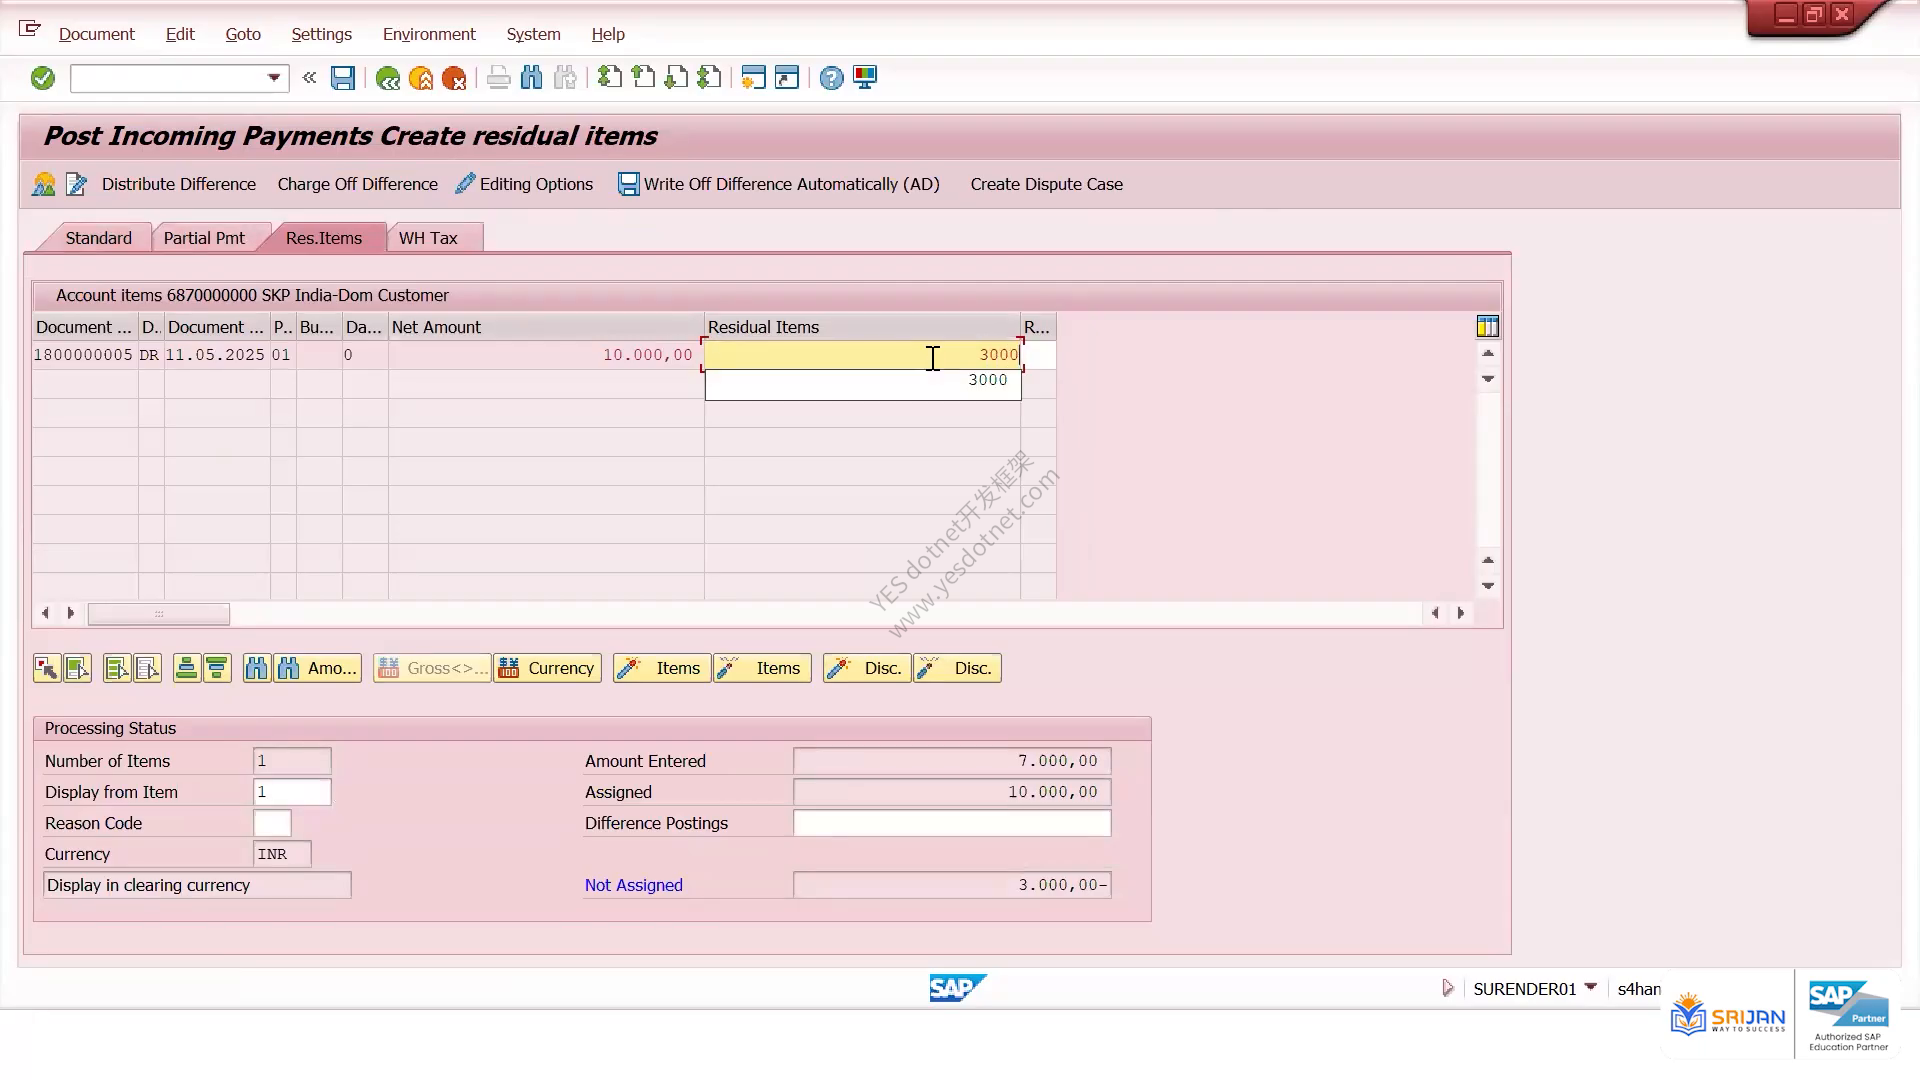Click the Reason Code input field
The image size is (1920, 1080).
[x=272, y=823]
